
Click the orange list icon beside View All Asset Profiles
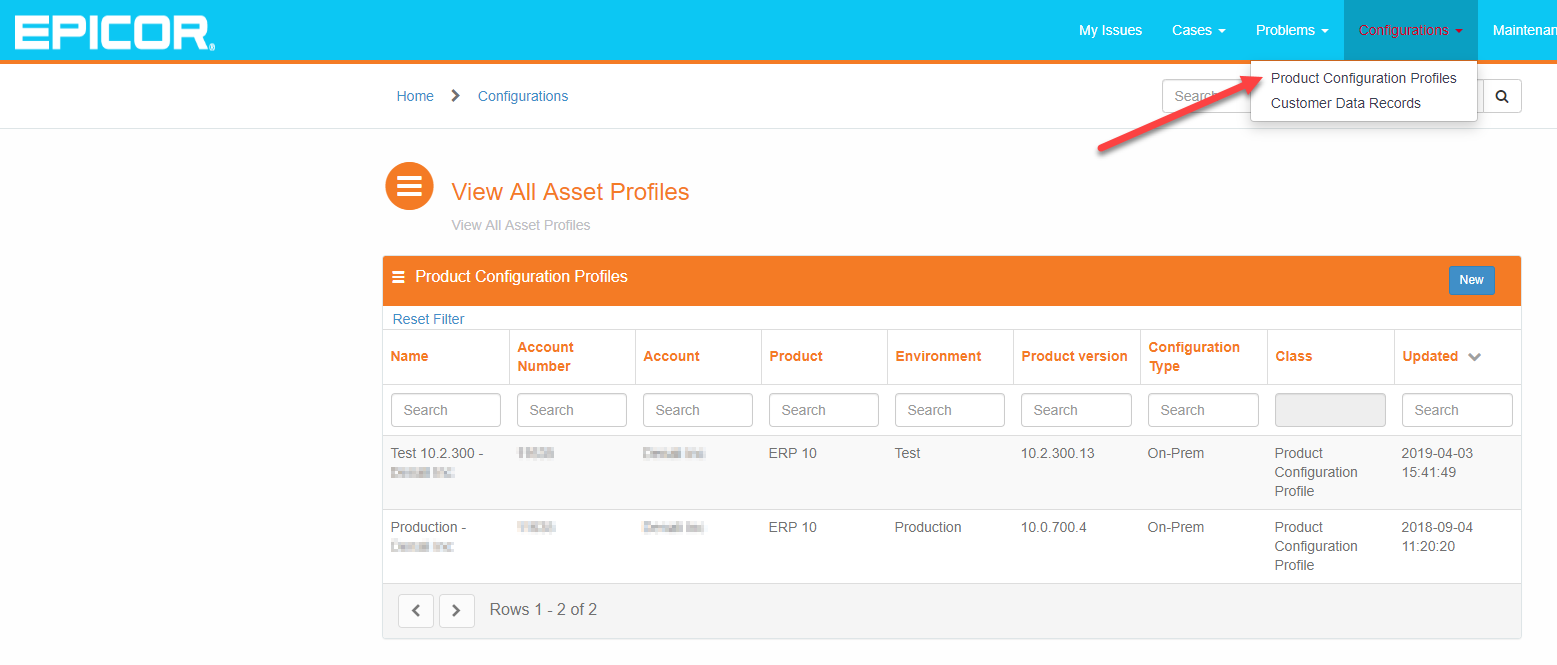tap(409, 186)
